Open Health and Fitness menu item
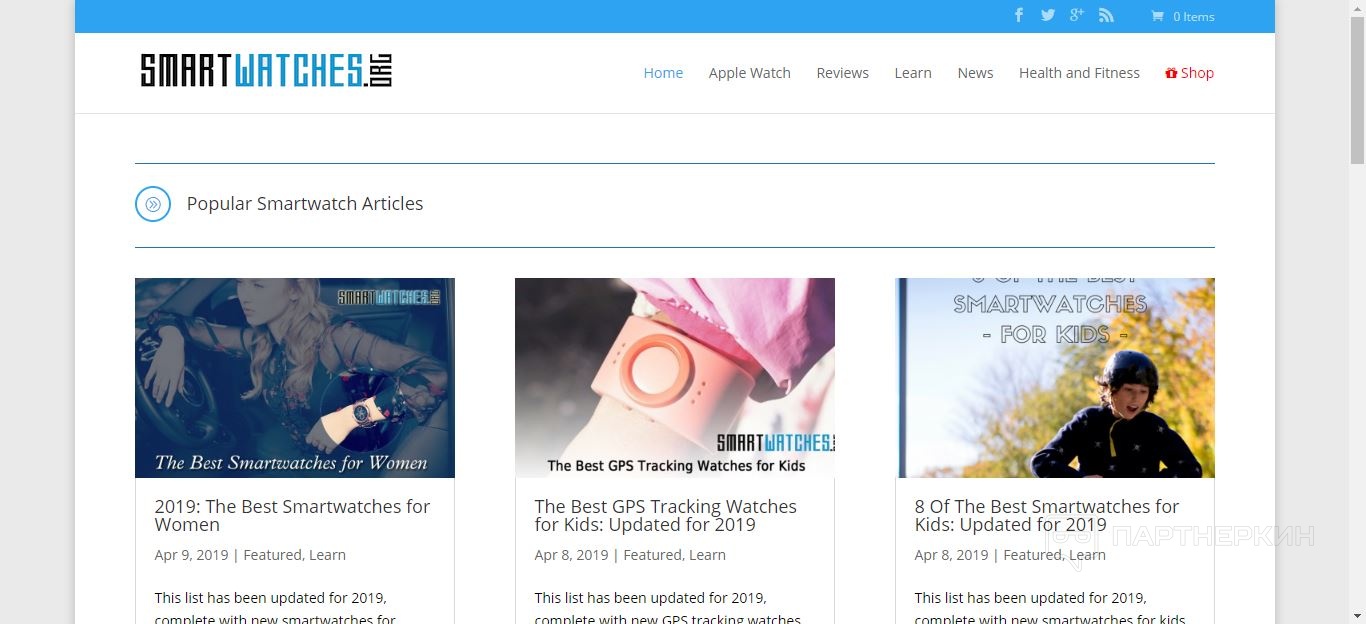The height and width of the screenshot is (624, 1366). [1079, 73]
